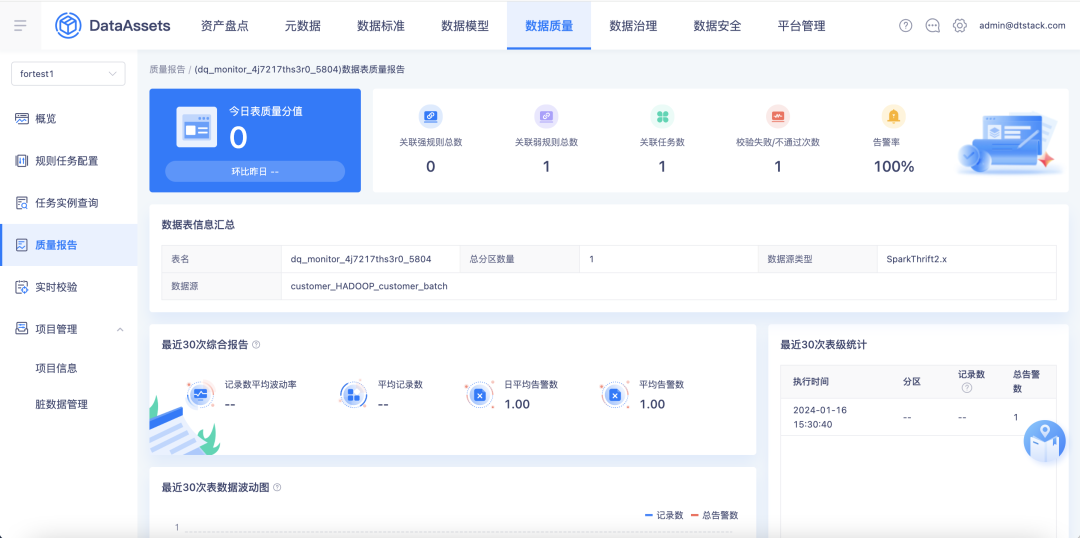This screenshot has width=1080, height=538.
Task: Open the 元数据 top menu
Action: (303, 26)
